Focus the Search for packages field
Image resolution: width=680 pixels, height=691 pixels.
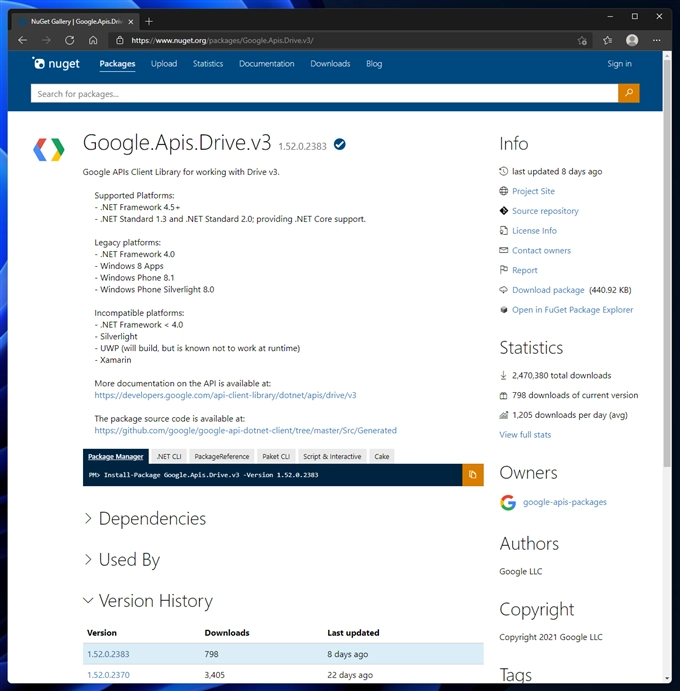point(324,93)
